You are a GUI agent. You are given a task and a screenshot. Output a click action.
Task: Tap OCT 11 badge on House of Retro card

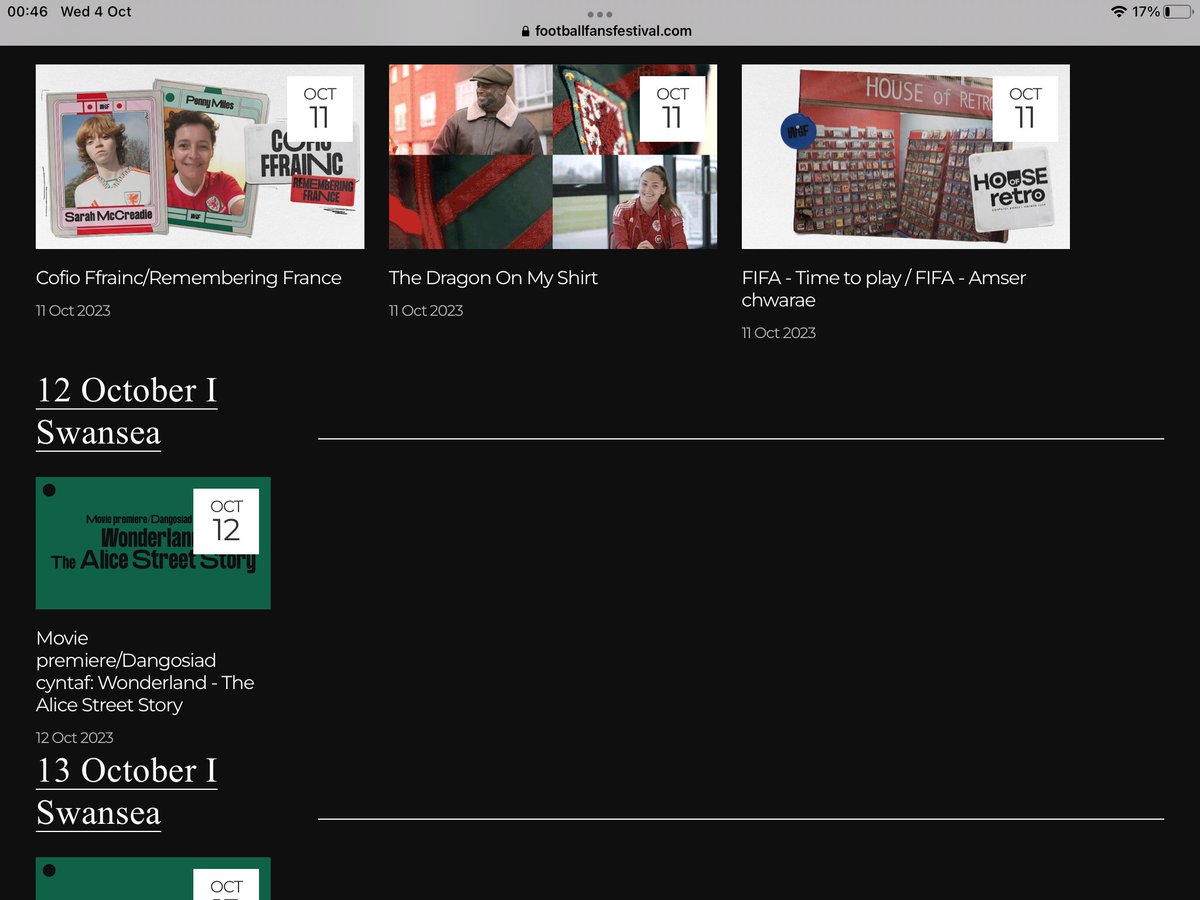pos(1025,109)
